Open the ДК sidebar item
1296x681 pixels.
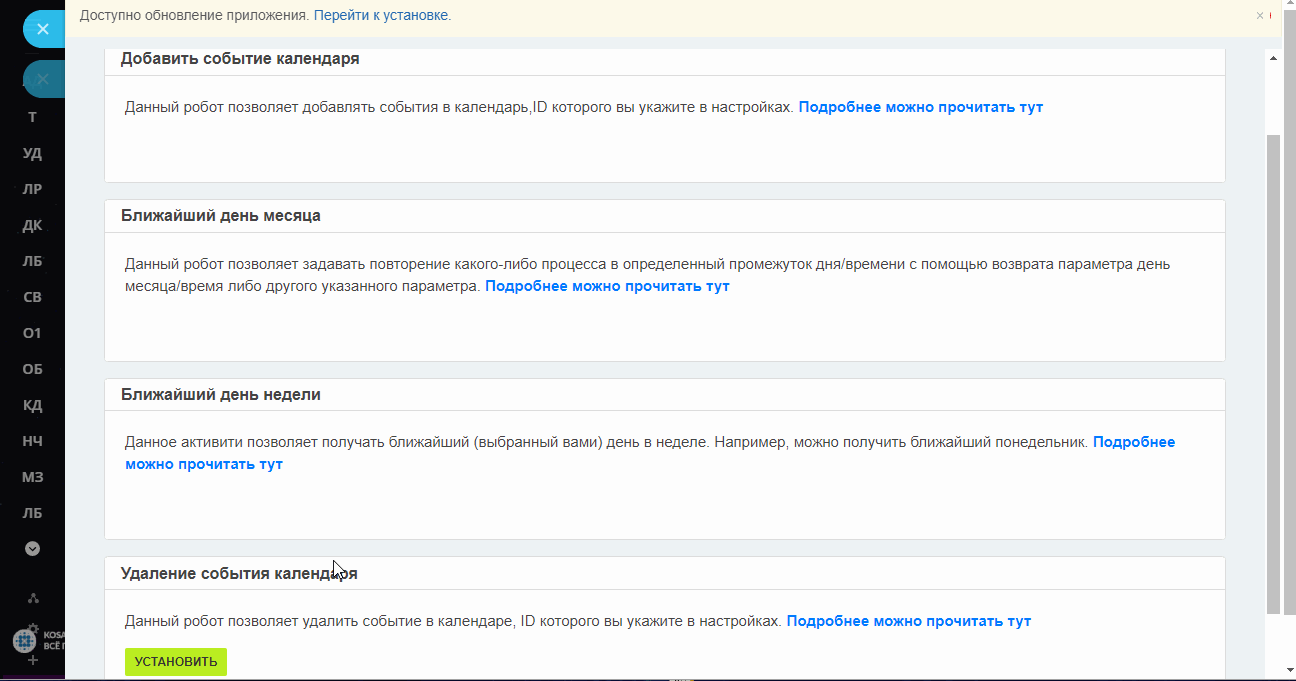[32, 225]
